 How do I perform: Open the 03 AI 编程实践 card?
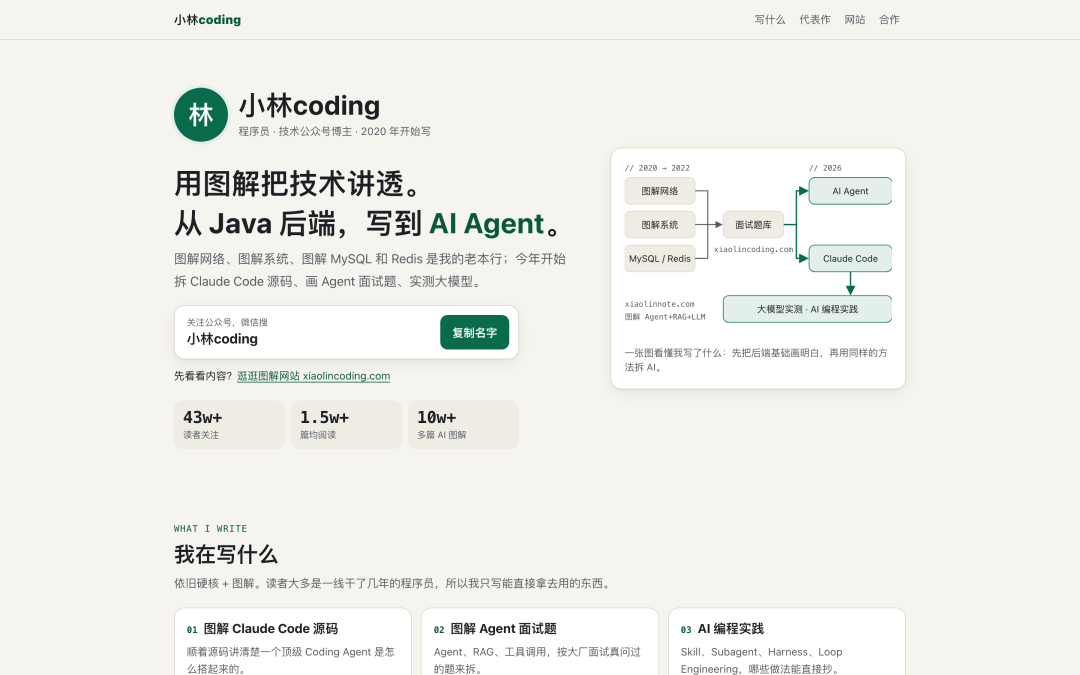coord(787,642)
